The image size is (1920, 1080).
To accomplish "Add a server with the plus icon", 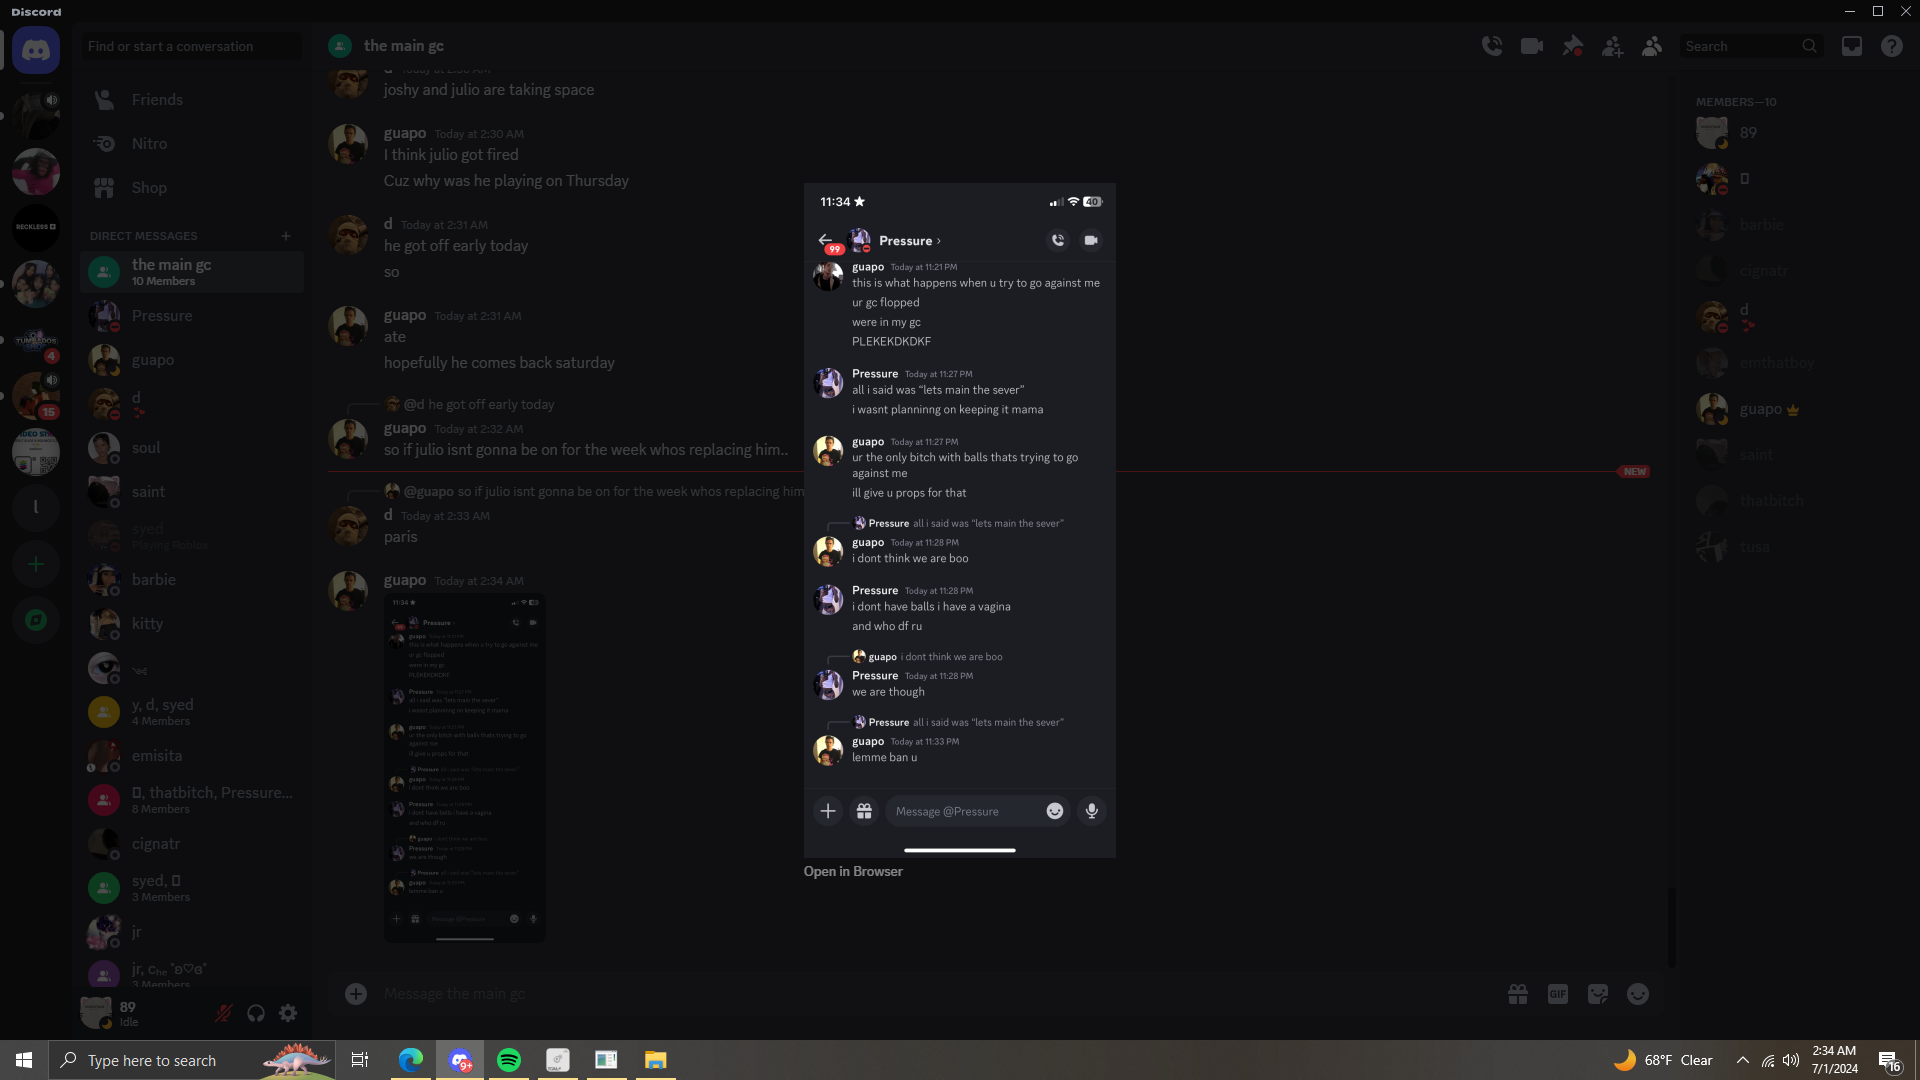I will coord(36,564).
